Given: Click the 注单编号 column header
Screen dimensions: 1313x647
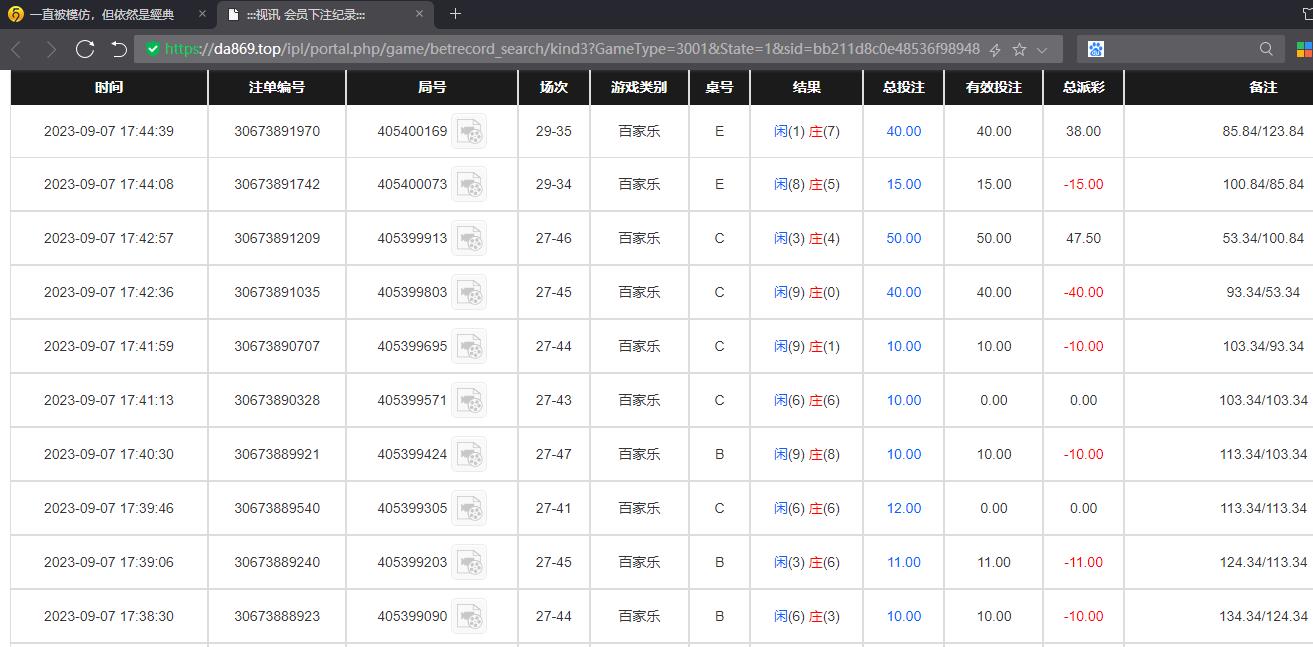Looking at the screenshot, I should click(x=277, y=87).
